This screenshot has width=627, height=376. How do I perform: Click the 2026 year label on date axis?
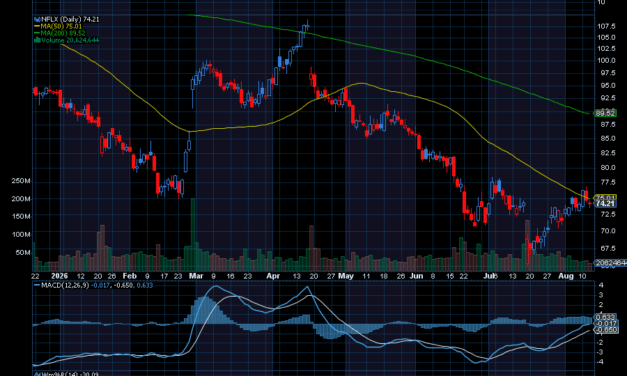tap(60, 276)
